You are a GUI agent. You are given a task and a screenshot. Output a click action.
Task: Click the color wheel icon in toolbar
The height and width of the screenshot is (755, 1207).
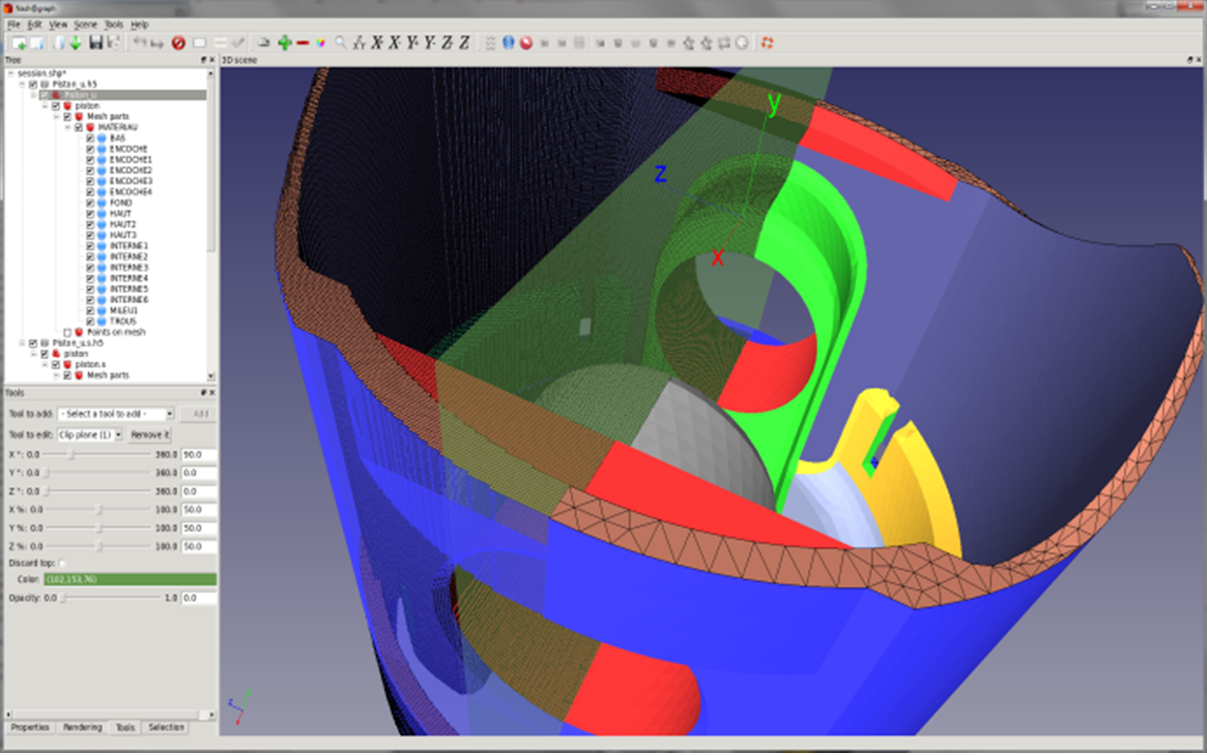pyautogui.click(x=321, y=43)
